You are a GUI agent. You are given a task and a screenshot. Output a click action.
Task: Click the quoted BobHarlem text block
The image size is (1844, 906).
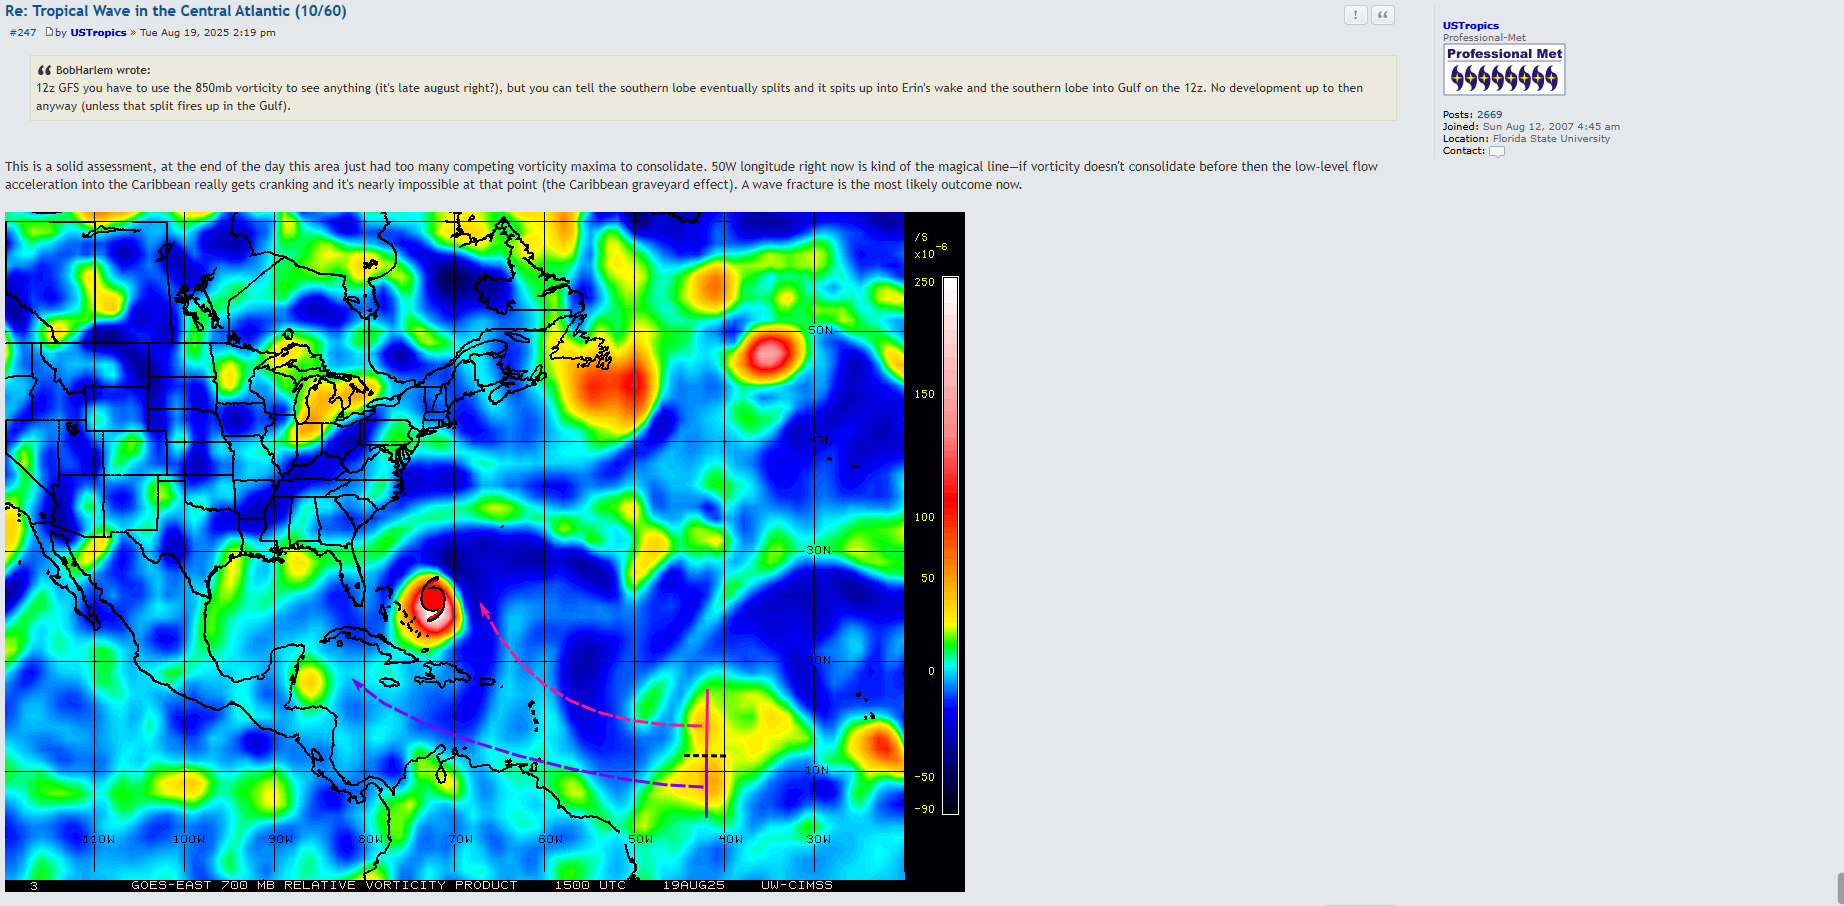(x=699, y=97)
